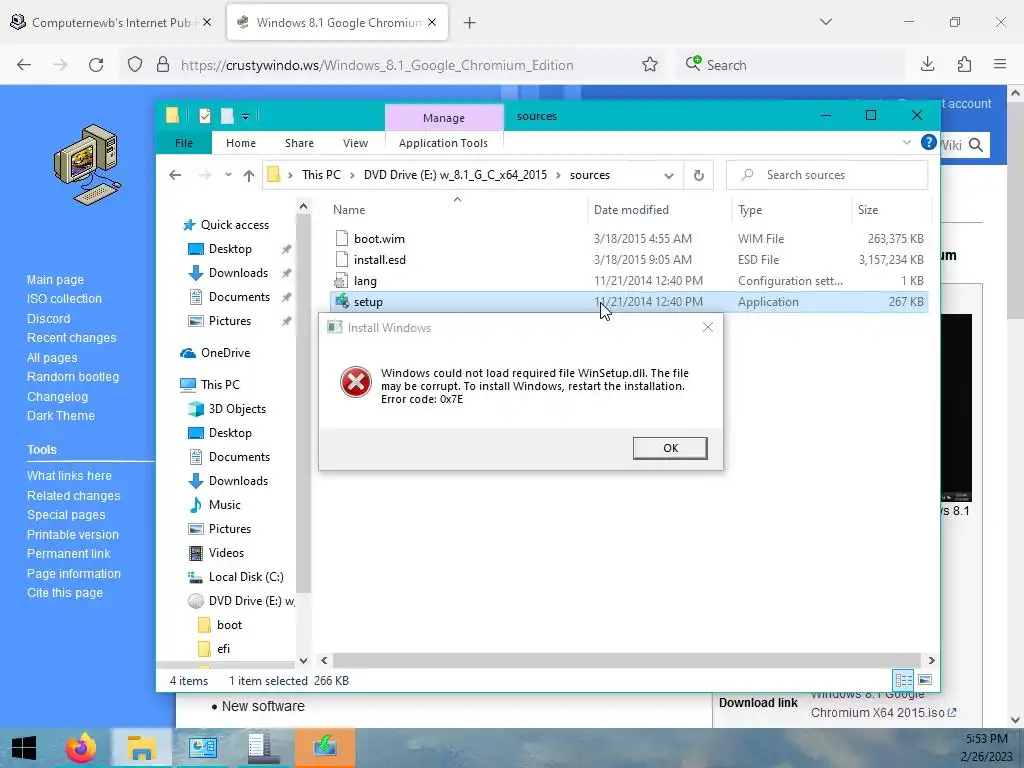
Task: Open Explorer help question mark icon
Action: point(928,142)
